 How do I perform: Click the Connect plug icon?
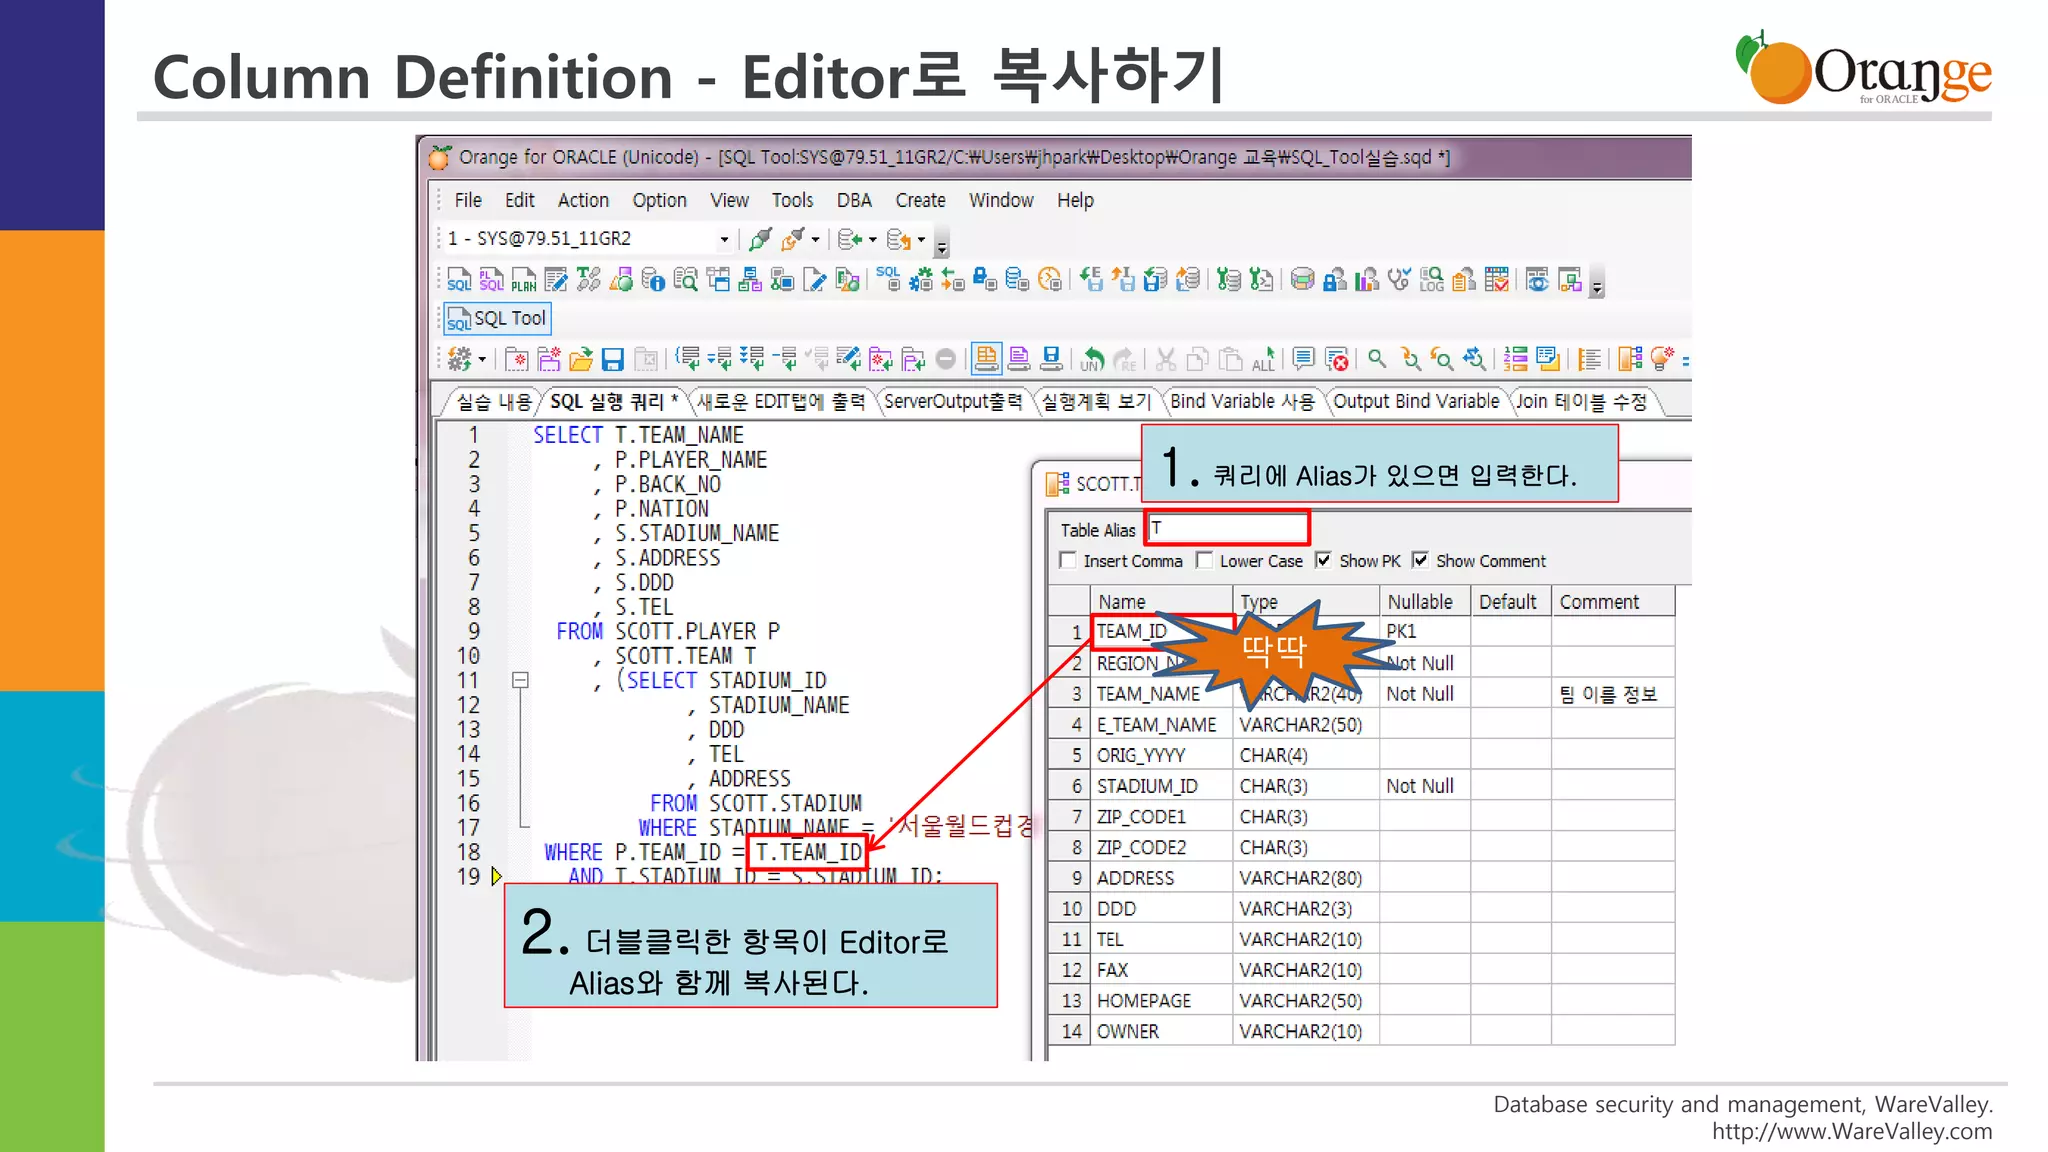click(x=760, y=239)
